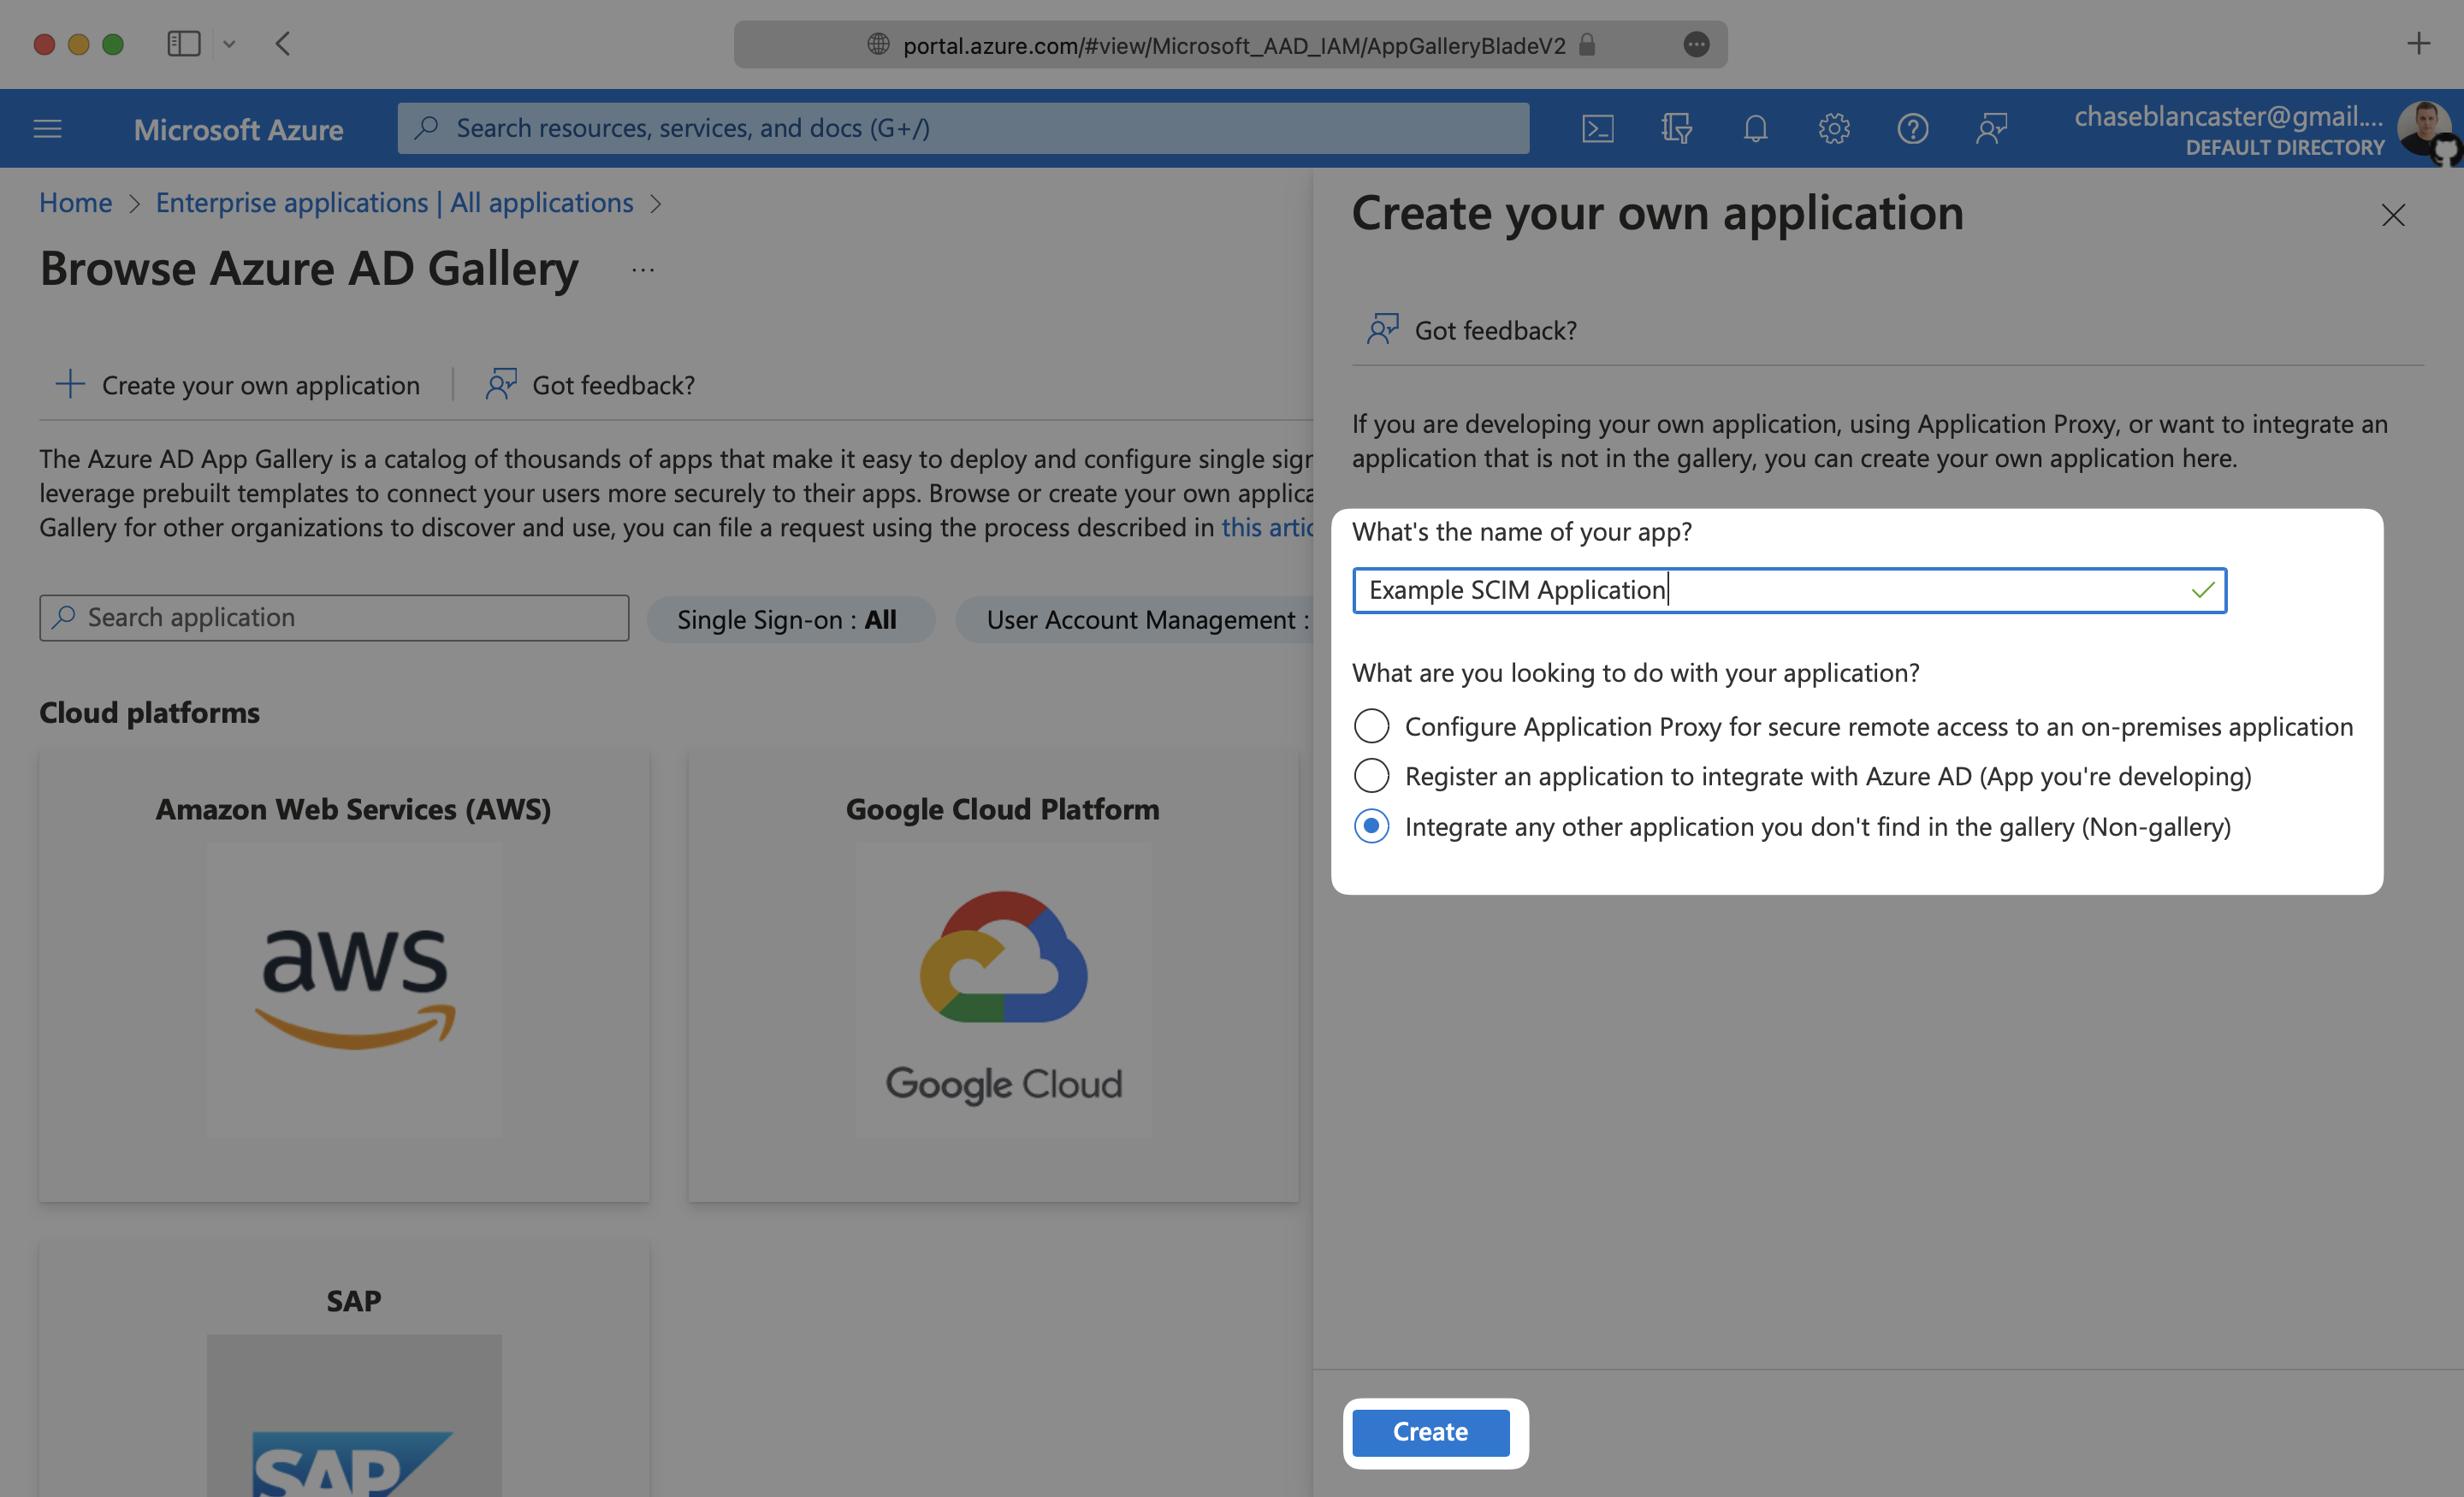
Task: Select Integrate any other application radio button
Action: tap(1371, 823)
